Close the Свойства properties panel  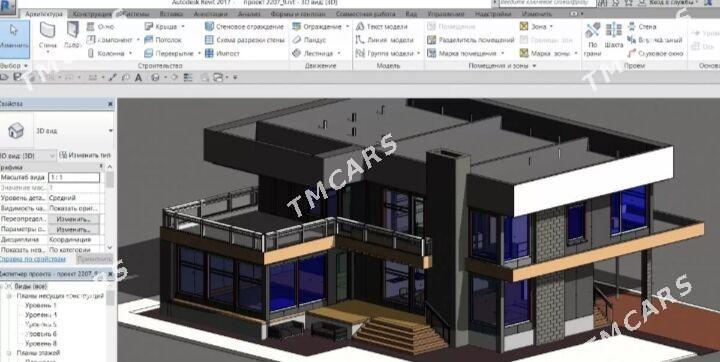pos(110,104)
